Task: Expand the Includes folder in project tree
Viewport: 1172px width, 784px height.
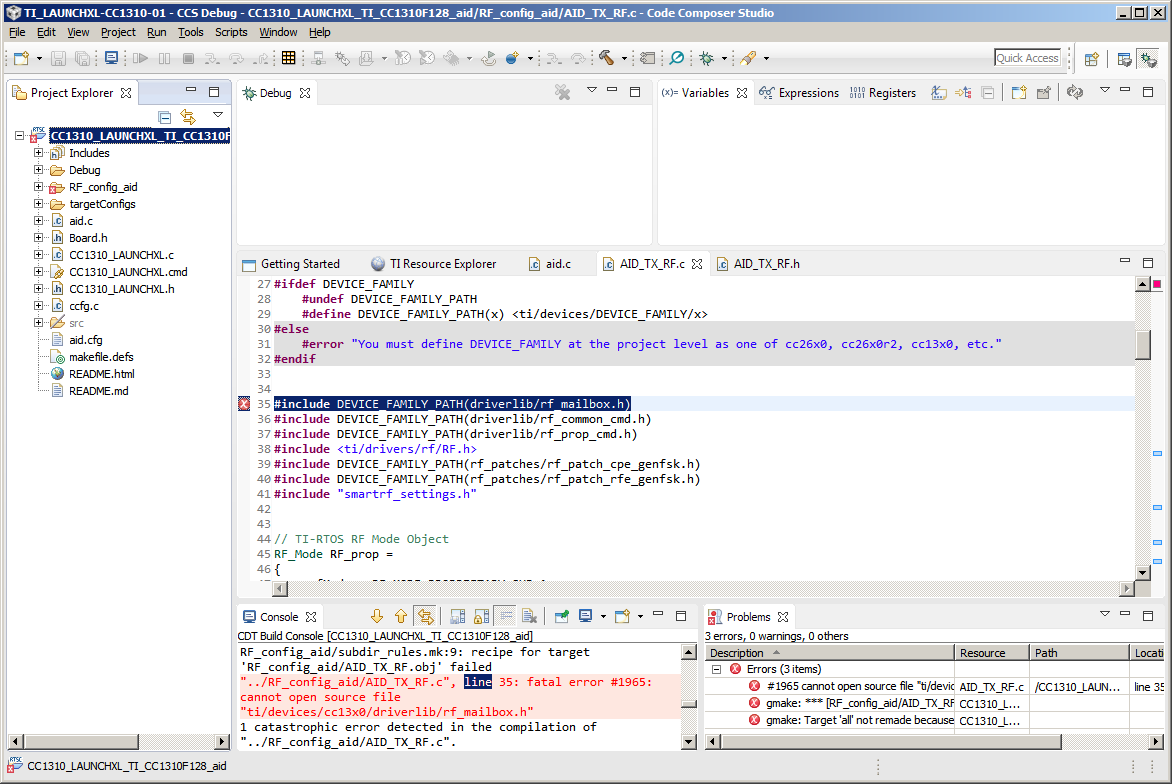Action: pyautogui.click(x=39, y=153)
